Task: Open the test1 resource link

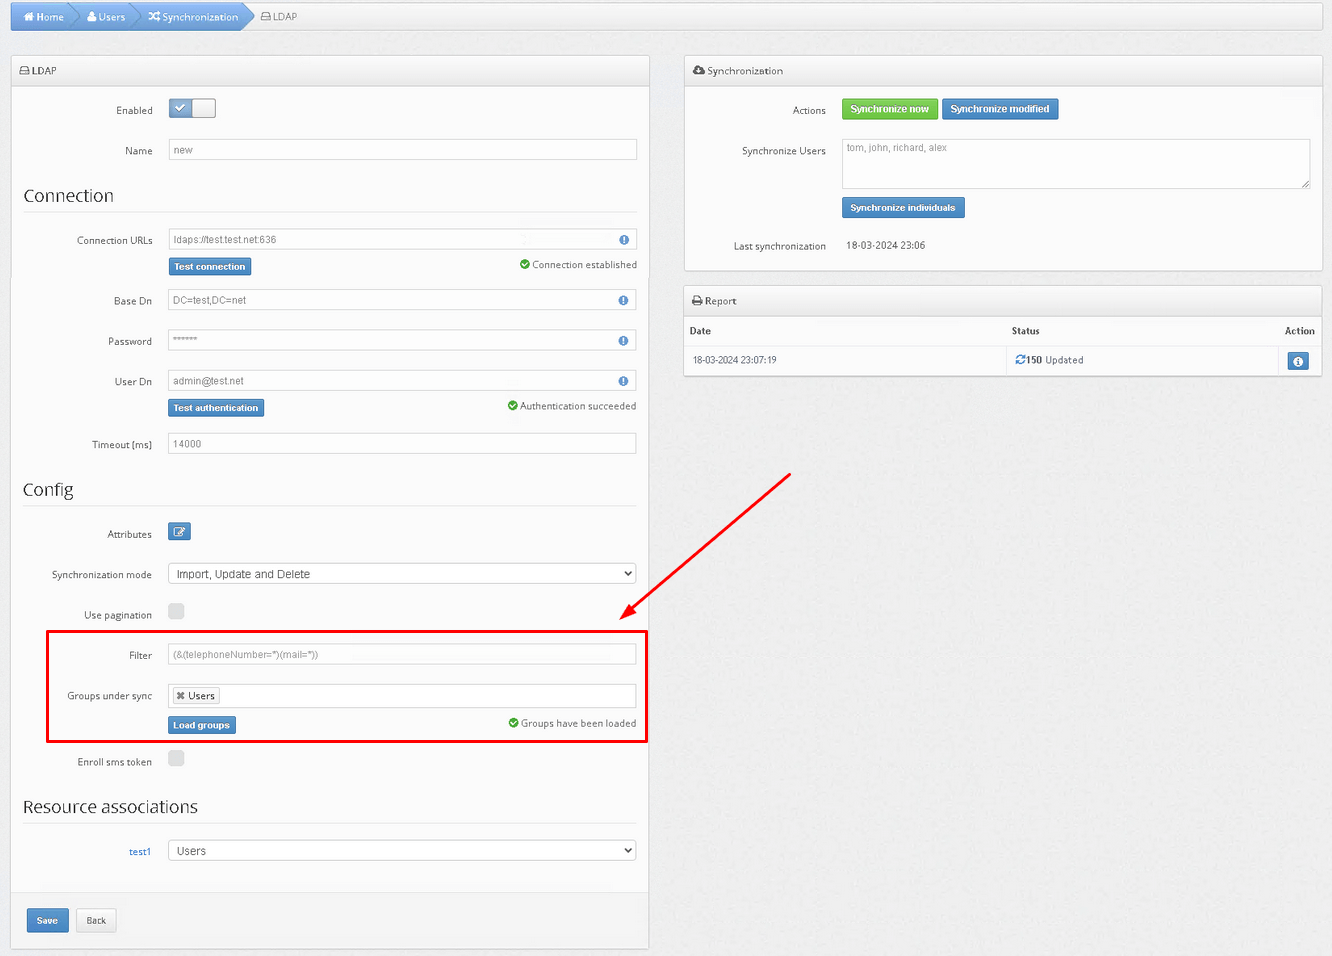Action: coord(140,852)
